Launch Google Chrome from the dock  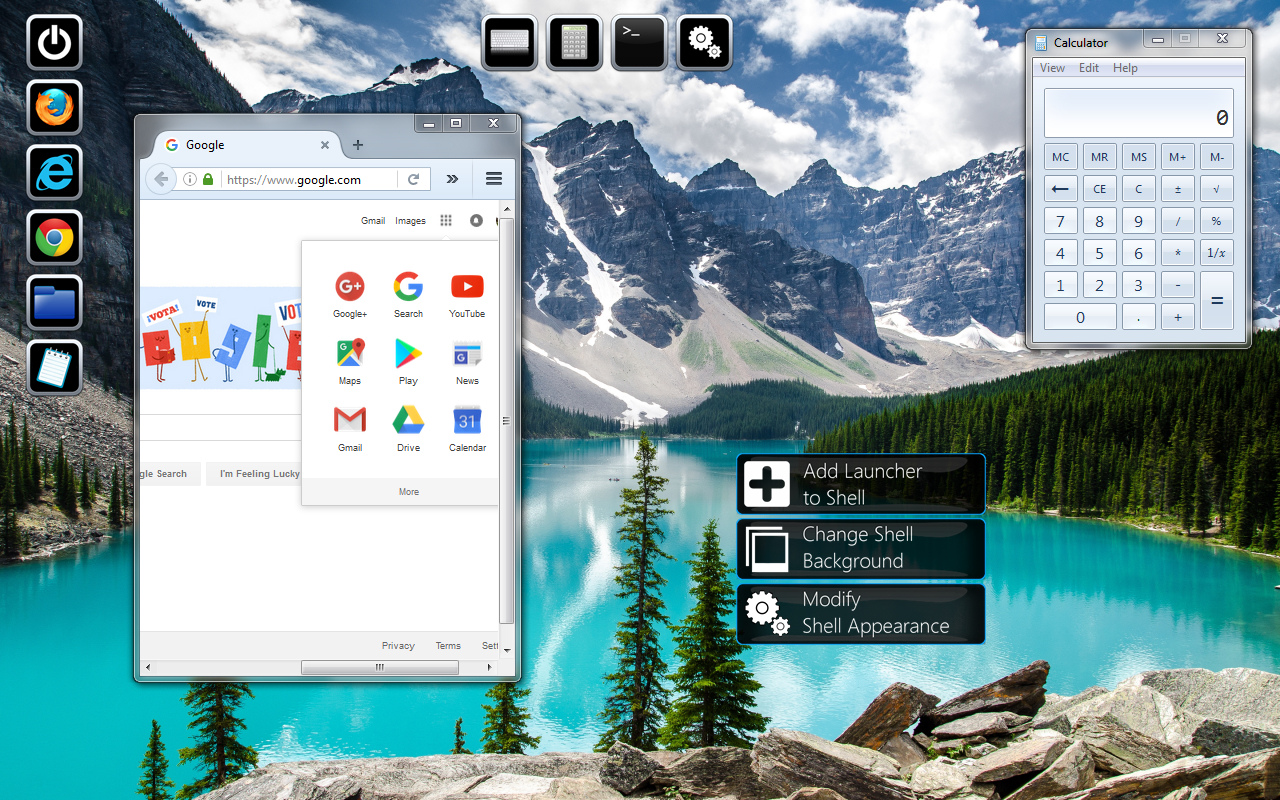tap(54, 238)
